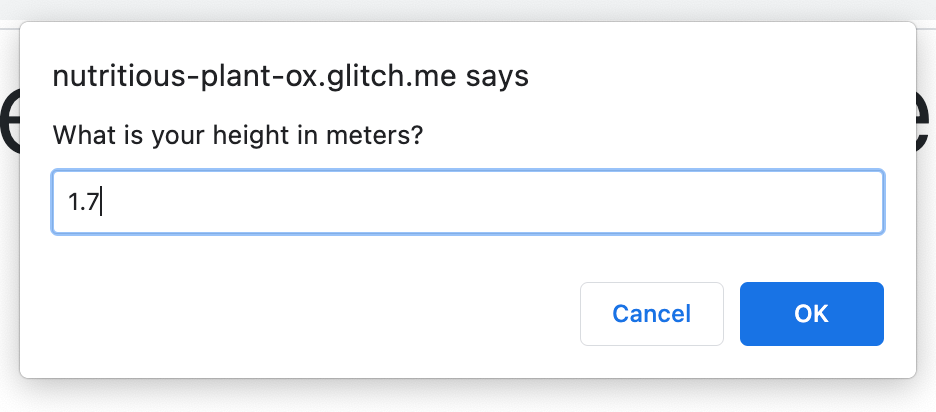Click the gray browser strip above the dialog
Viewport: 936px width, 412px height.
tap(468, 9)
